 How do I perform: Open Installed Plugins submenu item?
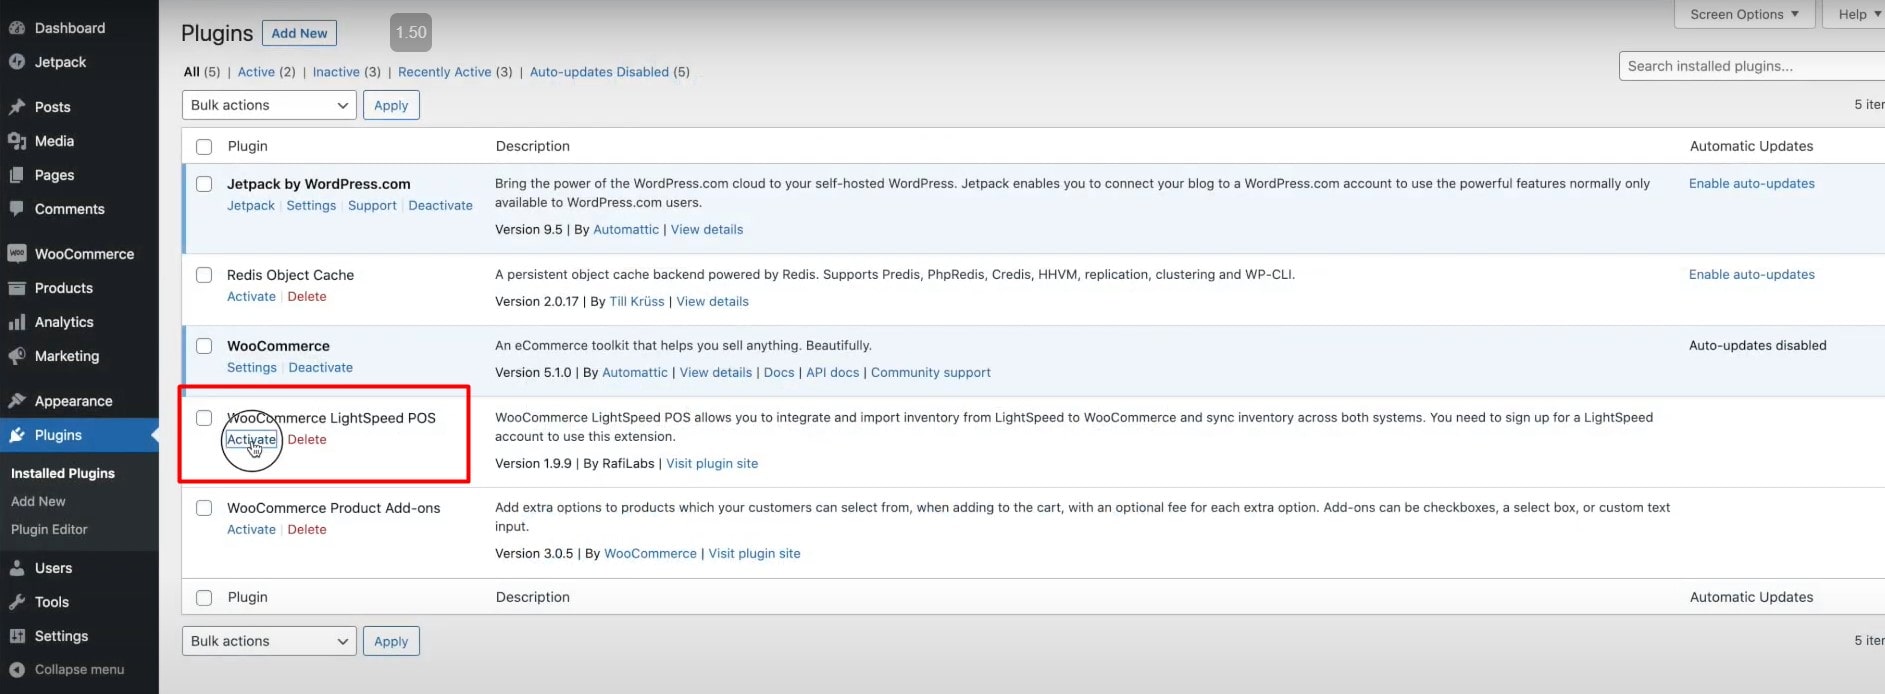63,473
